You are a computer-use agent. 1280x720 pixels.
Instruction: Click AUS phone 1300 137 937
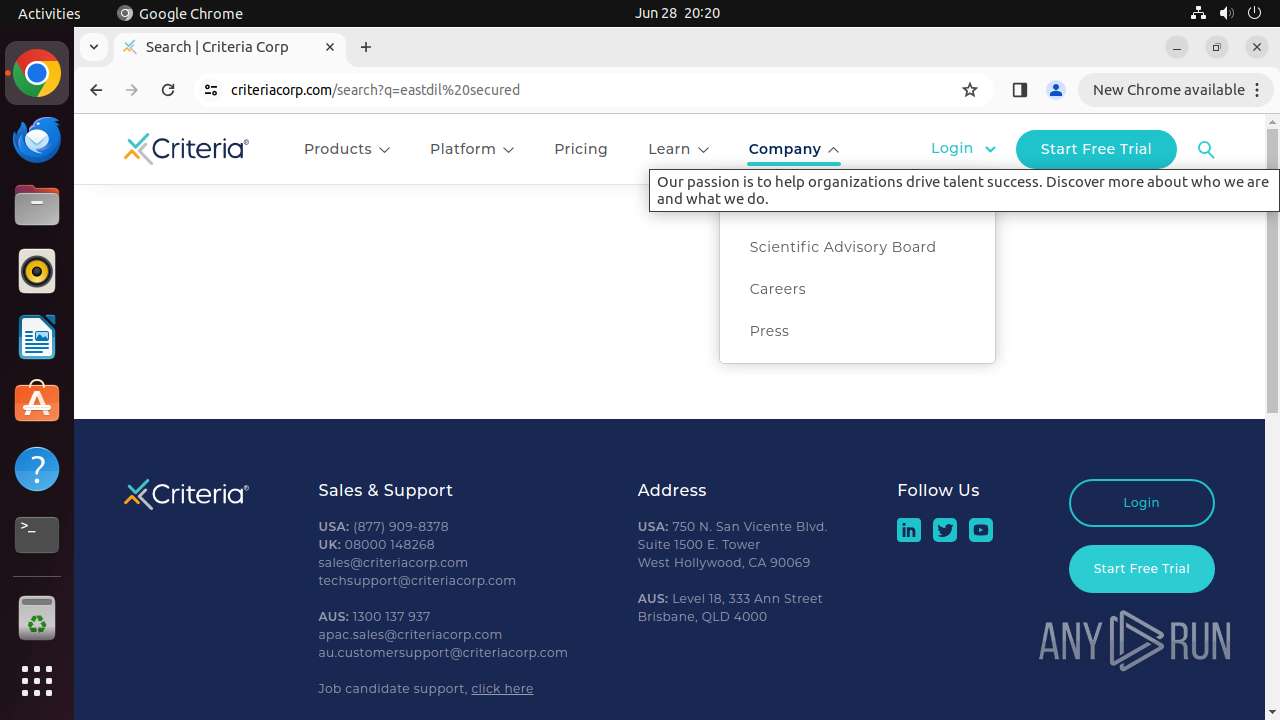[x=391, y=617]
